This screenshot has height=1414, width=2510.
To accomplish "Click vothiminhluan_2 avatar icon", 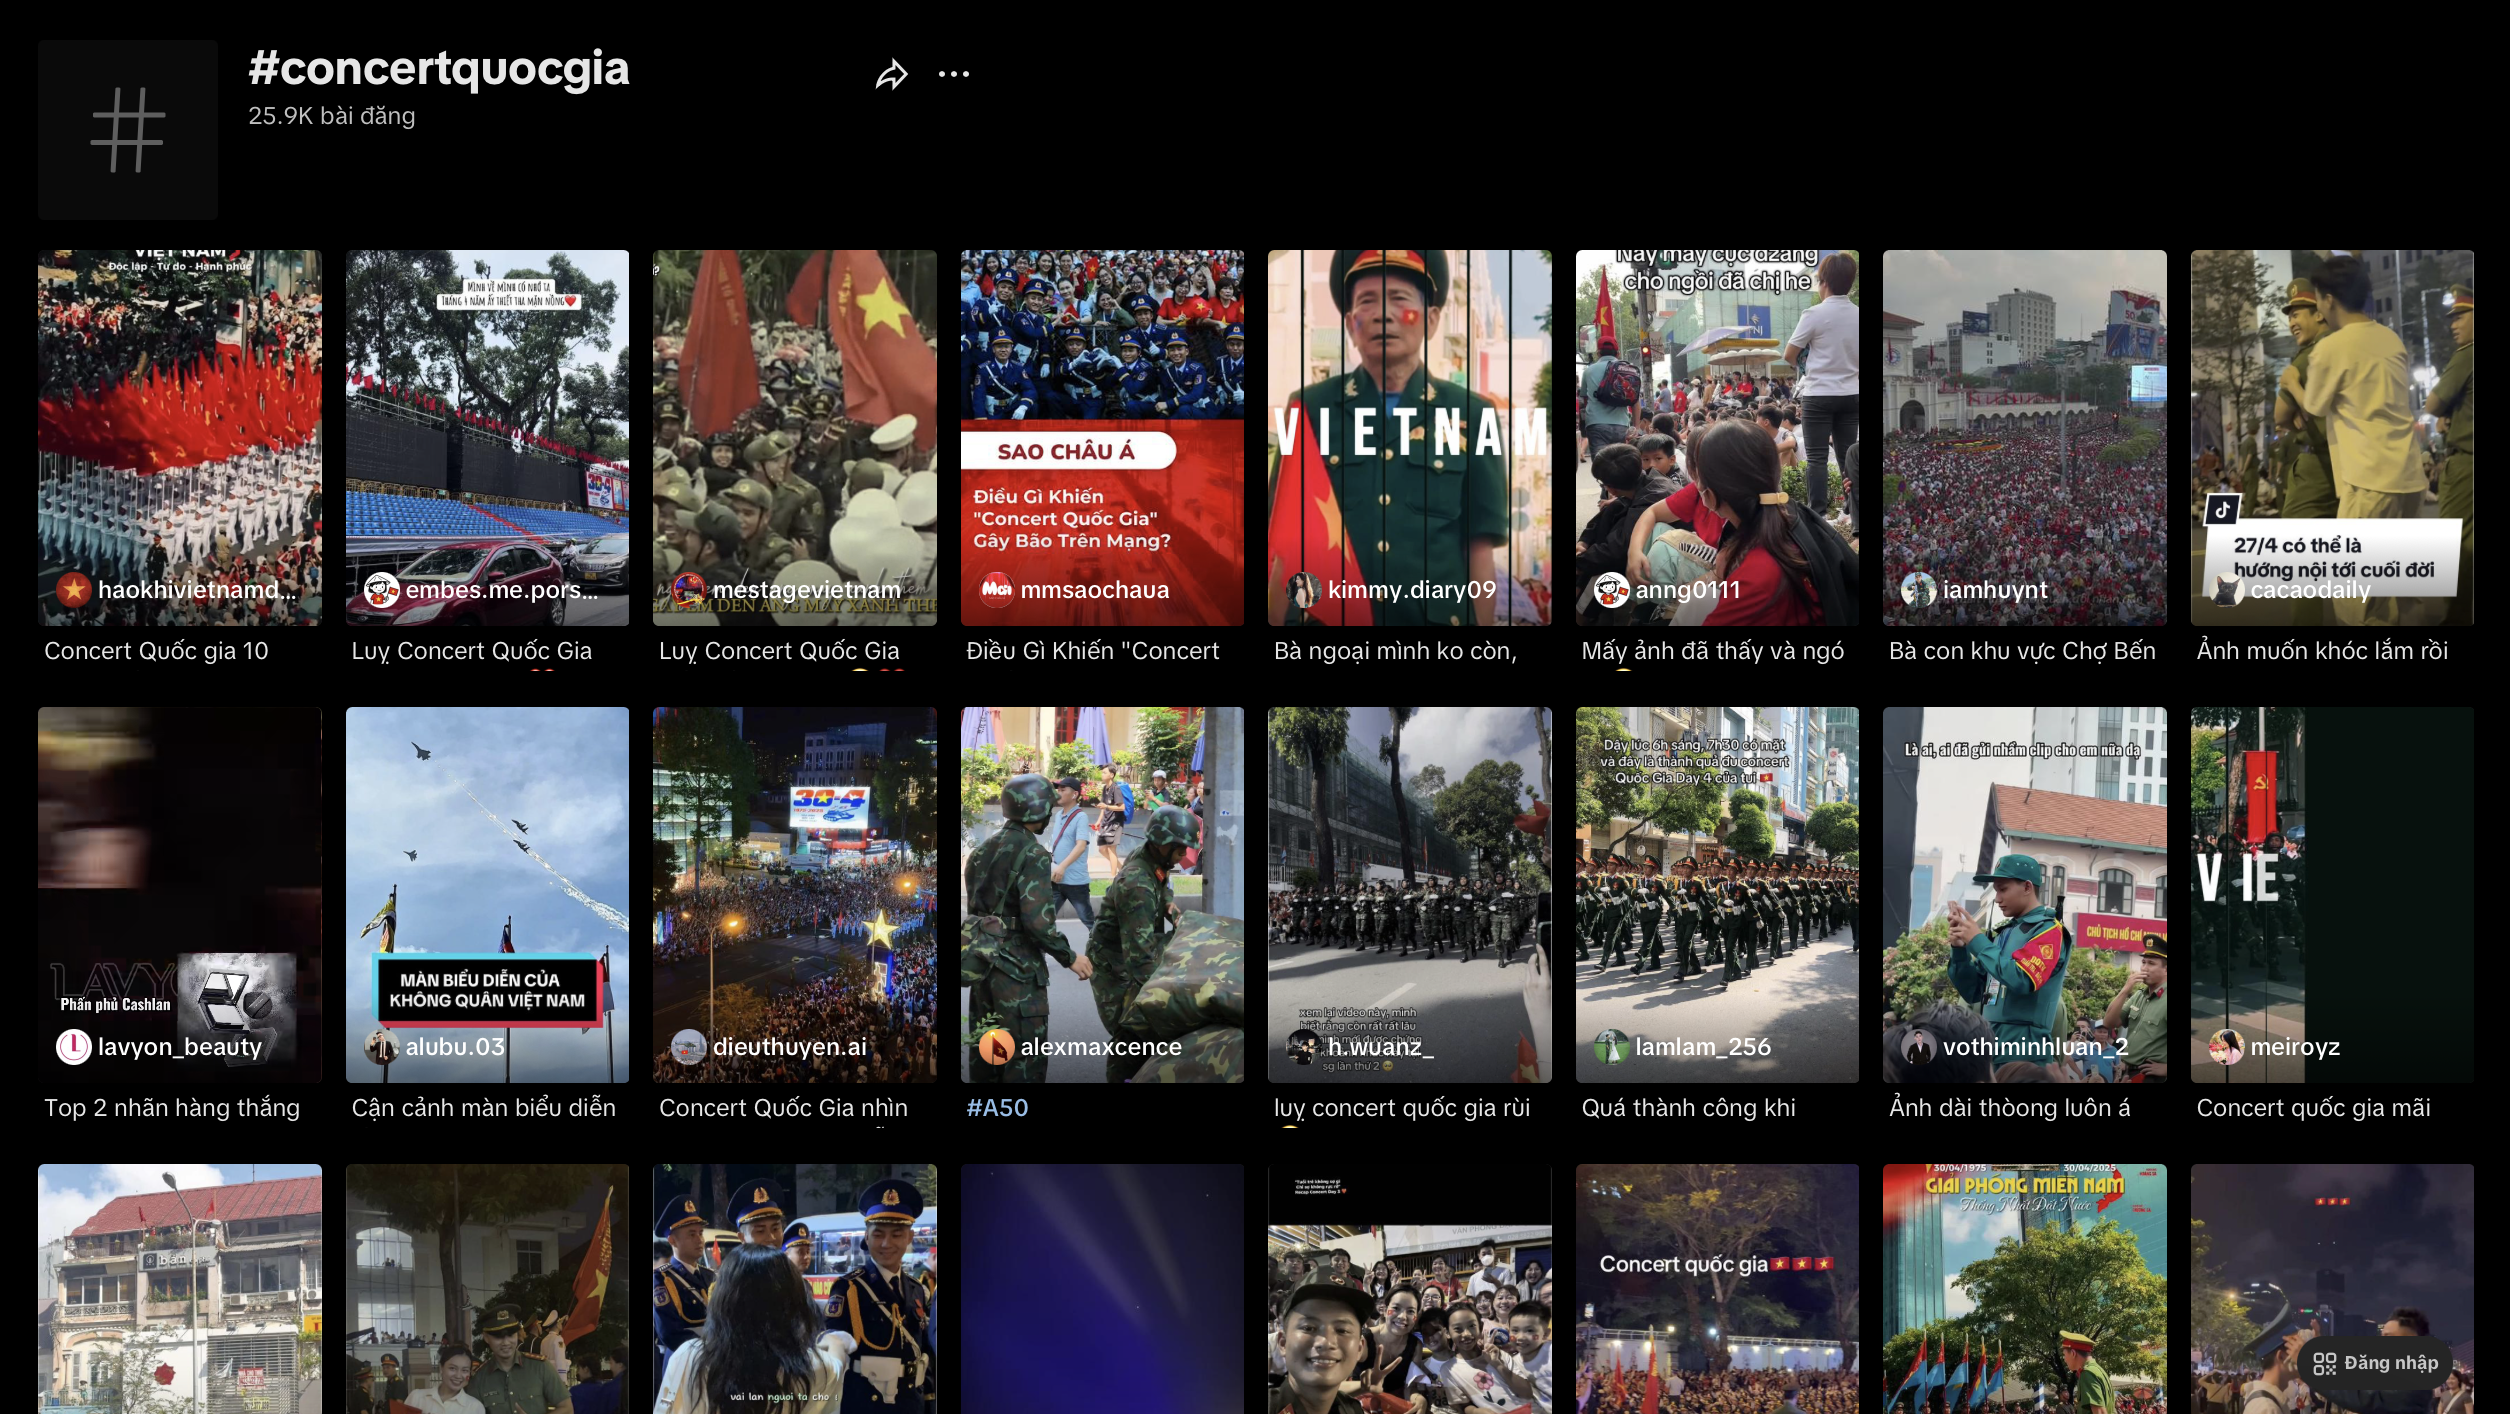I will [x=1919, y=1047].
